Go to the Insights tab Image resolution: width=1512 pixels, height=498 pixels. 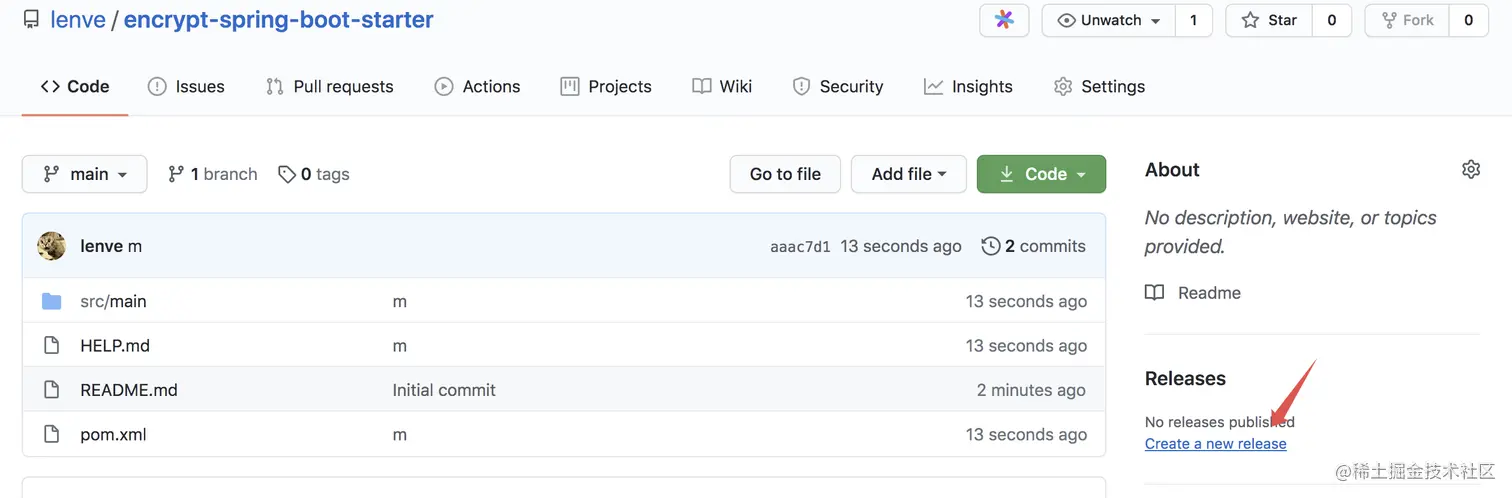pos(968,87)
